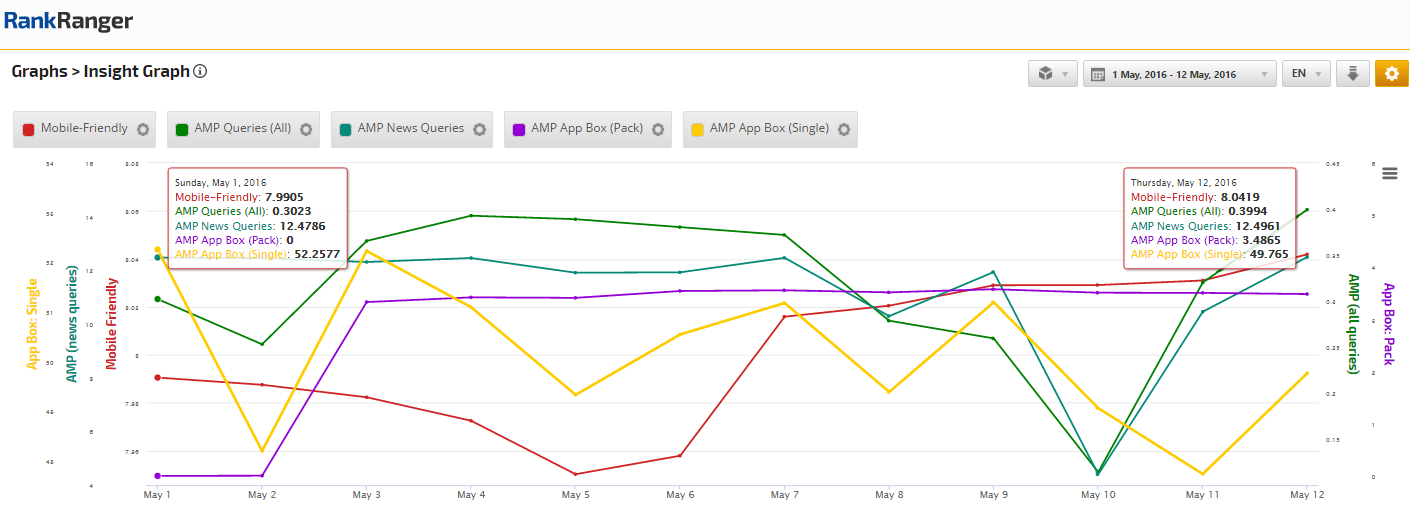Toggle the AMP News Queries series

click(x=411, y=129)
